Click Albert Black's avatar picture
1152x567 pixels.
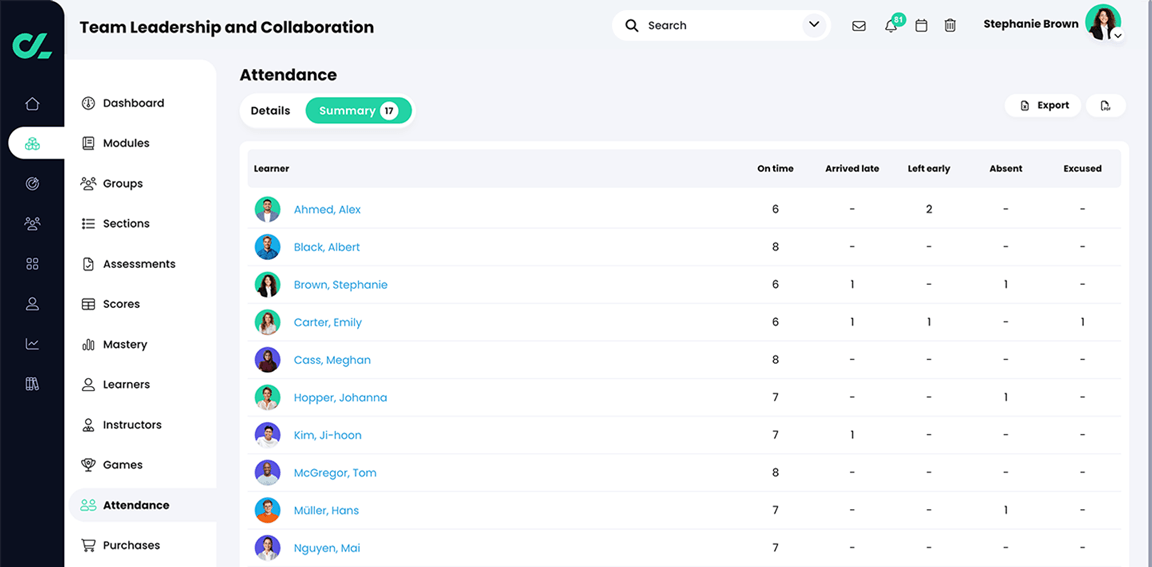[x=267, y=247]
